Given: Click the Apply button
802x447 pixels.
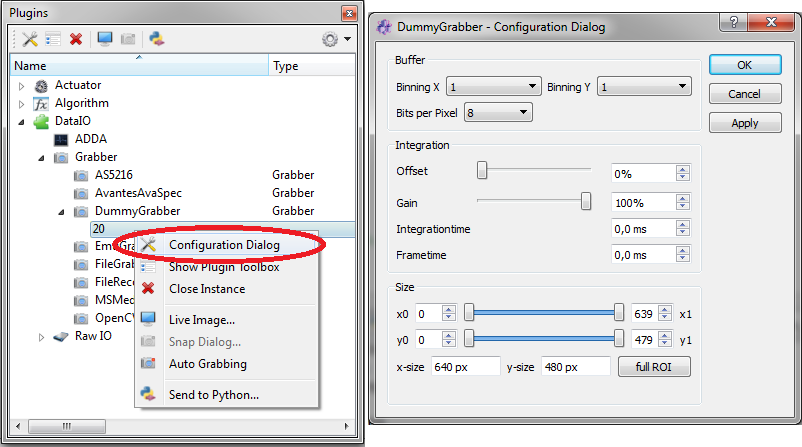Looking at the screenshot, I should pyautogui.click(x=745, y=123).
